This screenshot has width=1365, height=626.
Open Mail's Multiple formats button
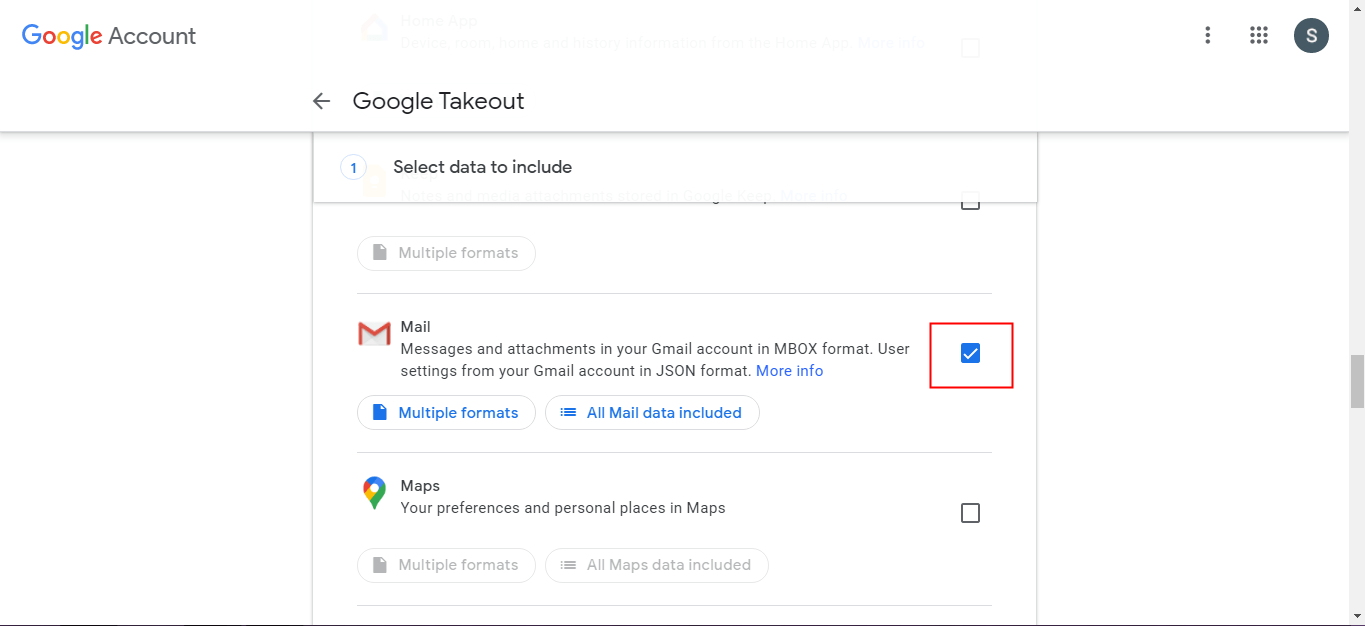pos(446,413)
